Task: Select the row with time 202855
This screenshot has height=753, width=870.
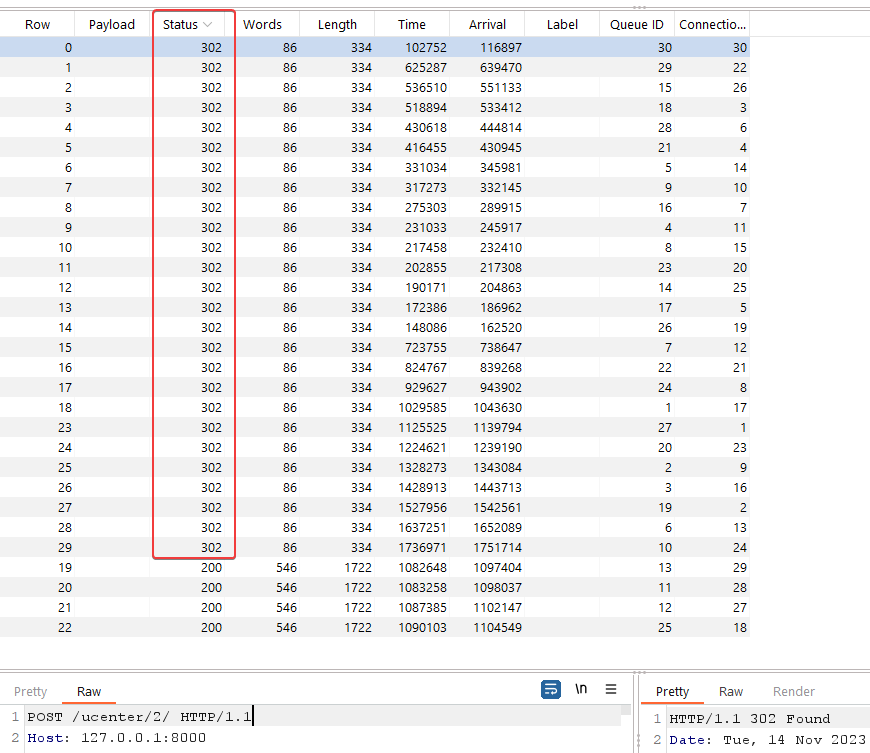Action: point(375,267)
